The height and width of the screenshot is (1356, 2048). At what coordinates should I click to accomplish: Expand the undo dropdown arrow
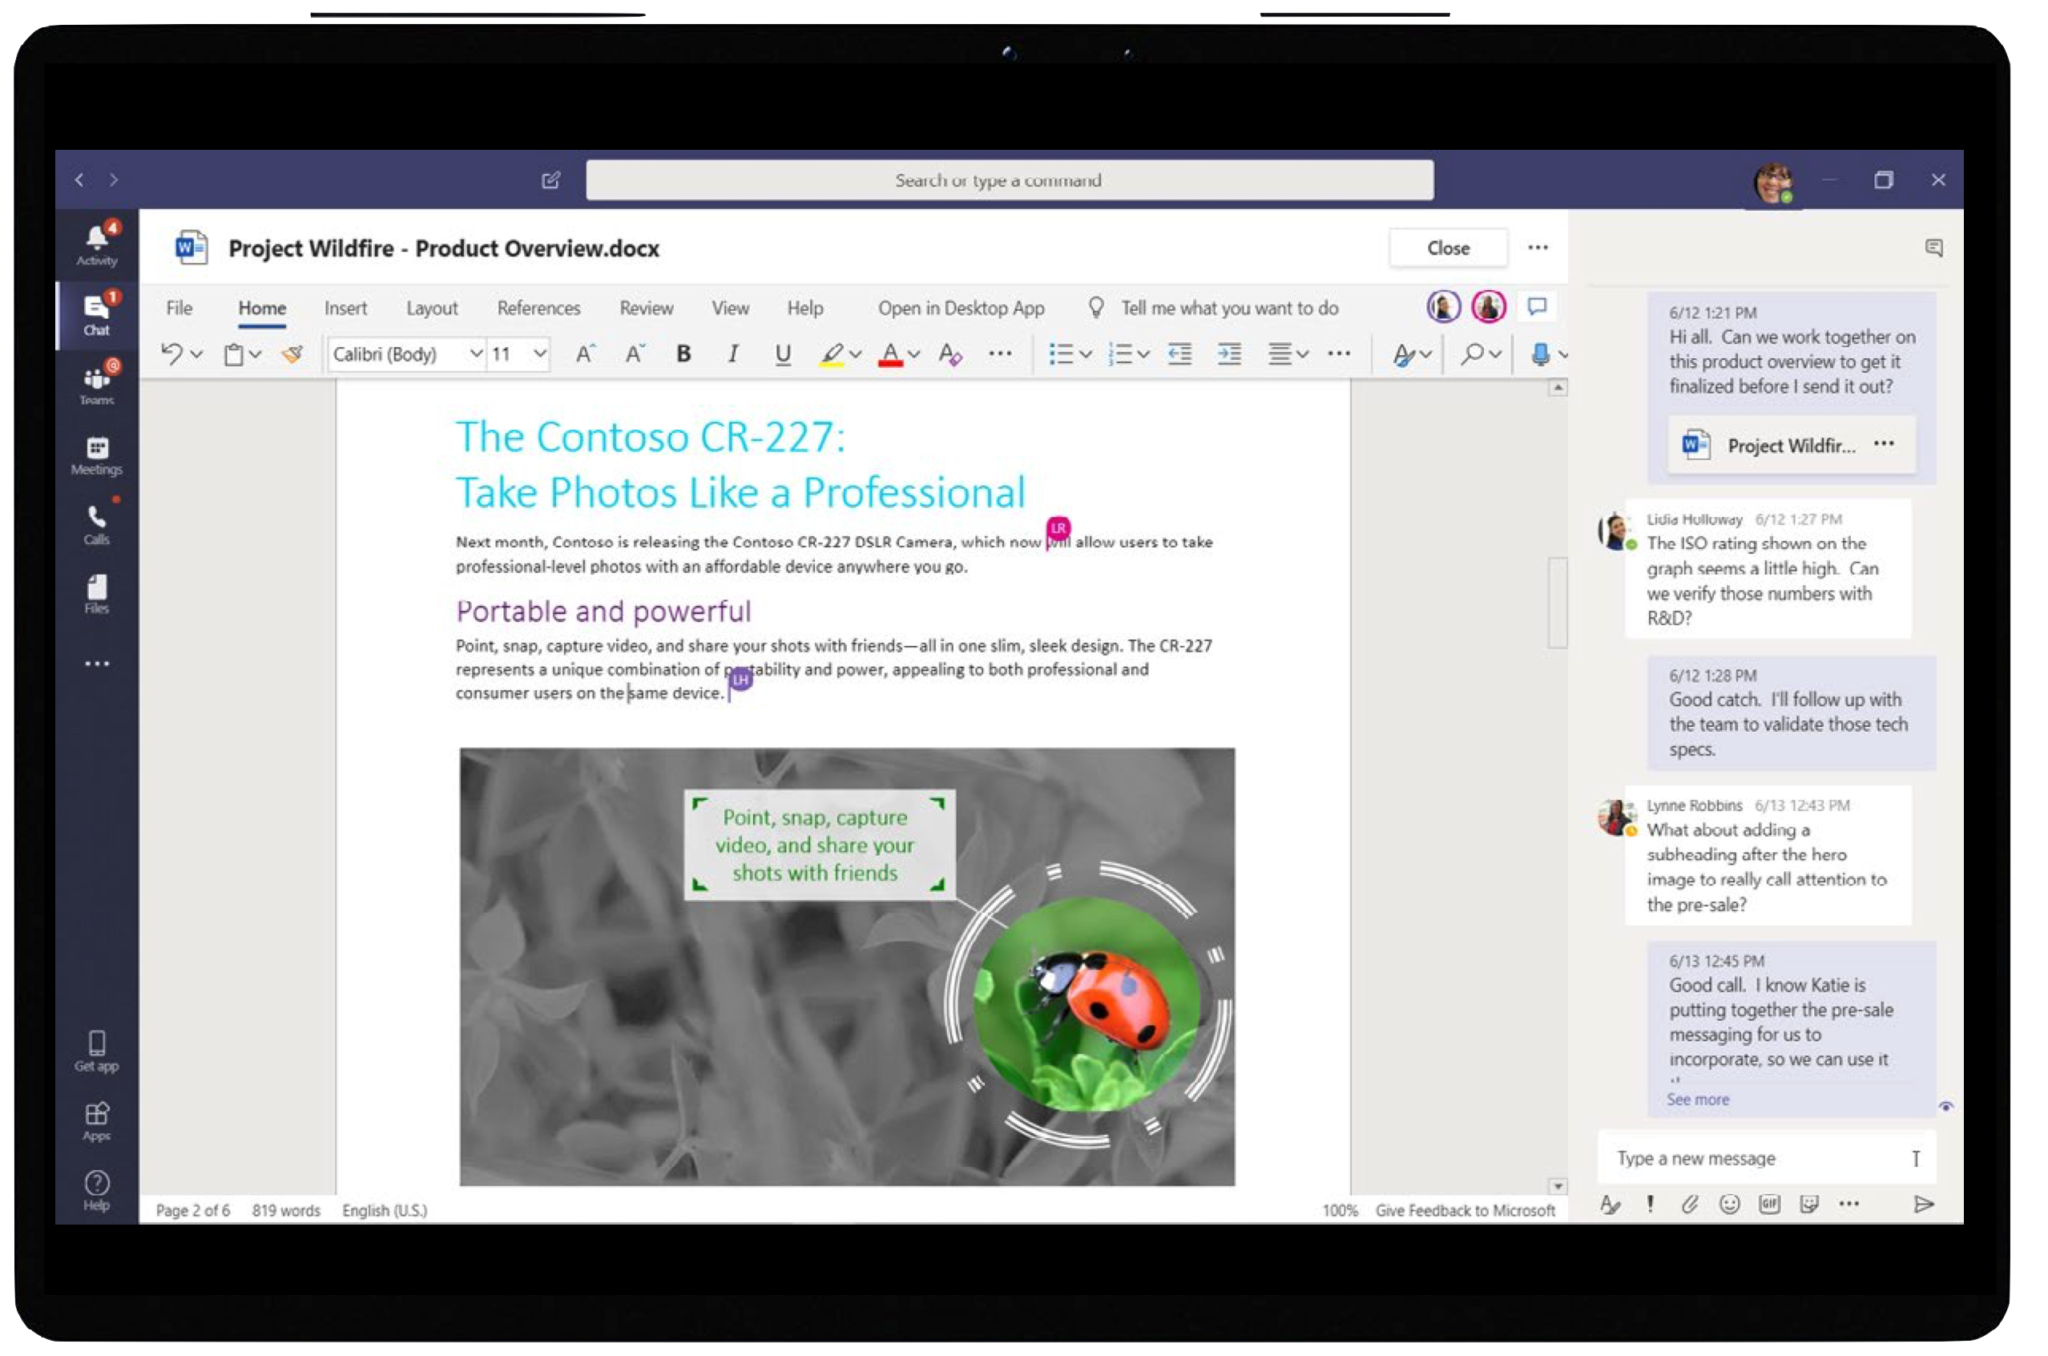click(197, 354)
